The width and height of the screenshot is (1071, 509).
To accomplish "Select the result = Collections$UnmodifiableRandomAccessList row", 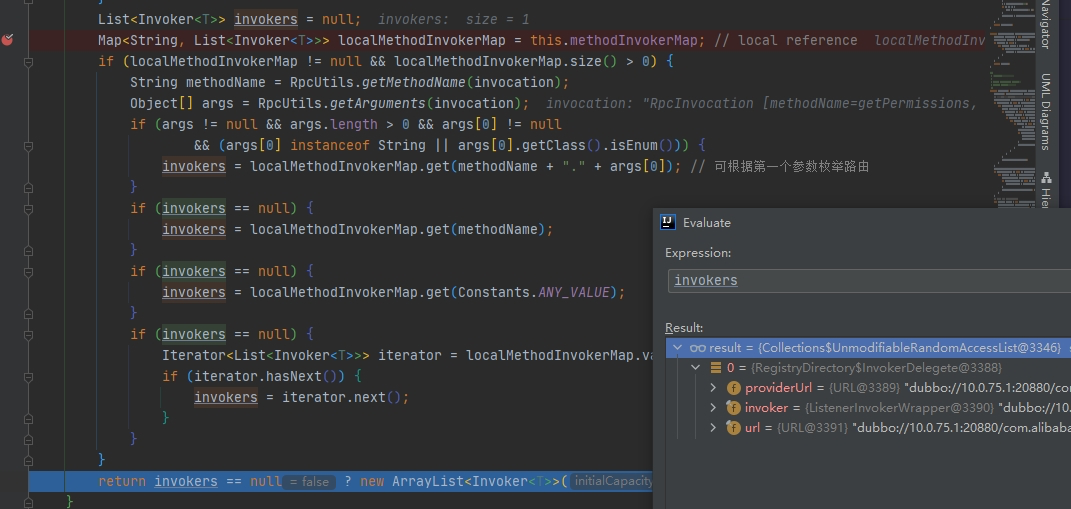I will tap(868, 348).
